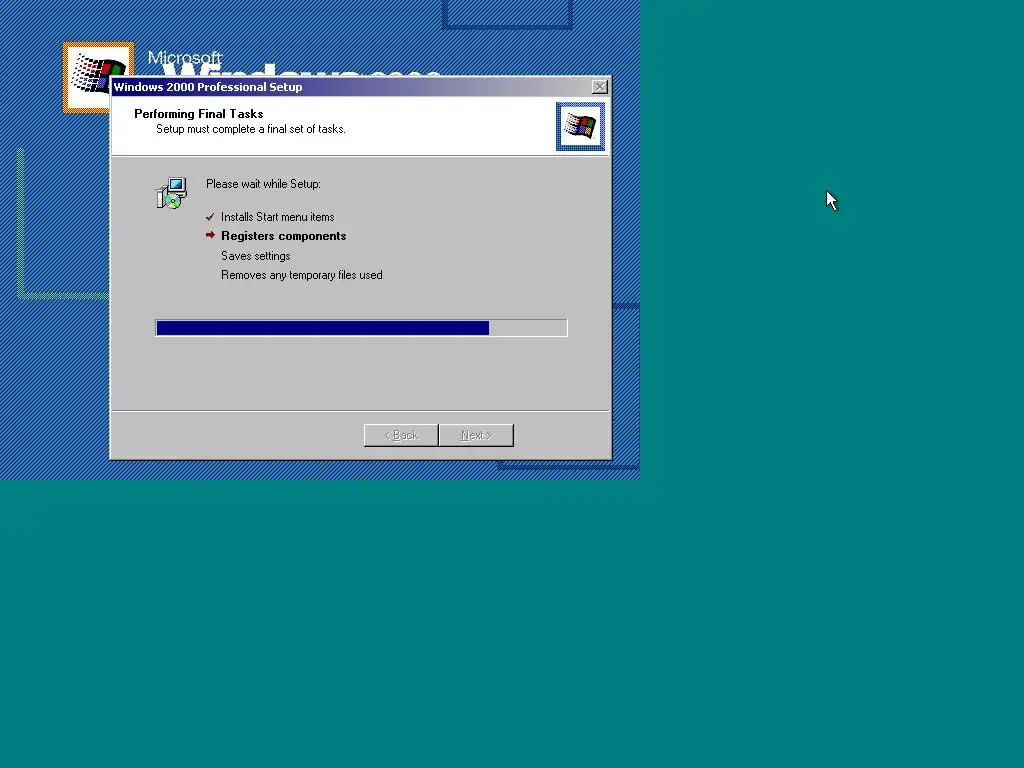Close the Windows 2000 Professional Setup dialog
Image resolution: width=1024 pixels, height=768 pixels.
point(600,87)
